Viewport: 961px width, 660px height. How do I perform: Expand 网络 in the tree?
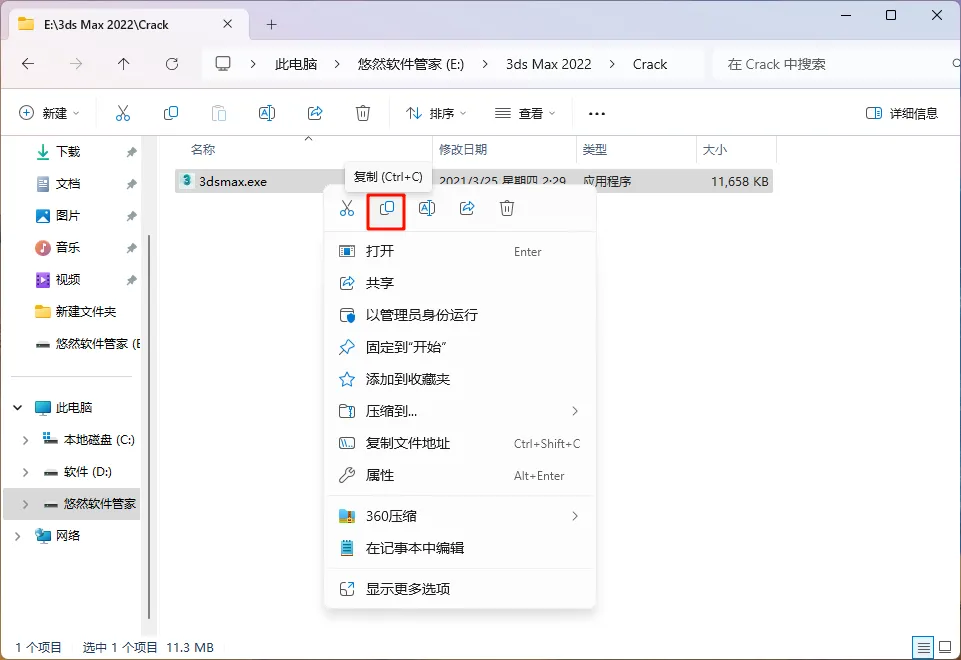point(18,536)
